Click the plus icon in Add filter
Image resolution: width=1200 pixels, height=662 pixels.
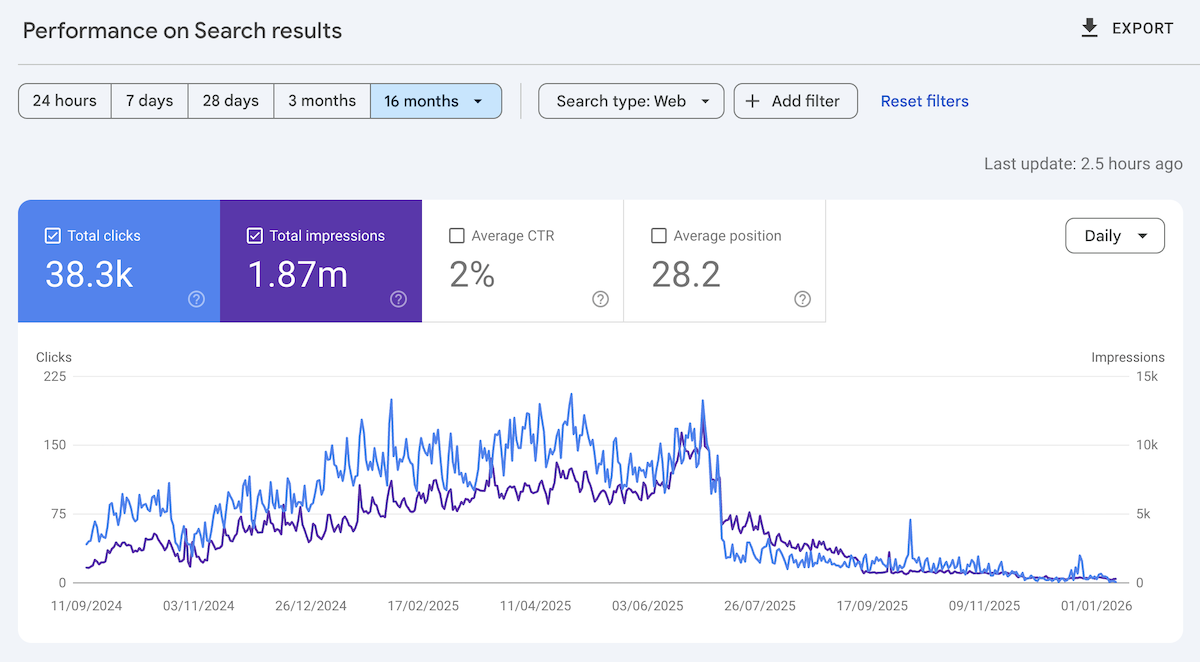tap(751, 100)
